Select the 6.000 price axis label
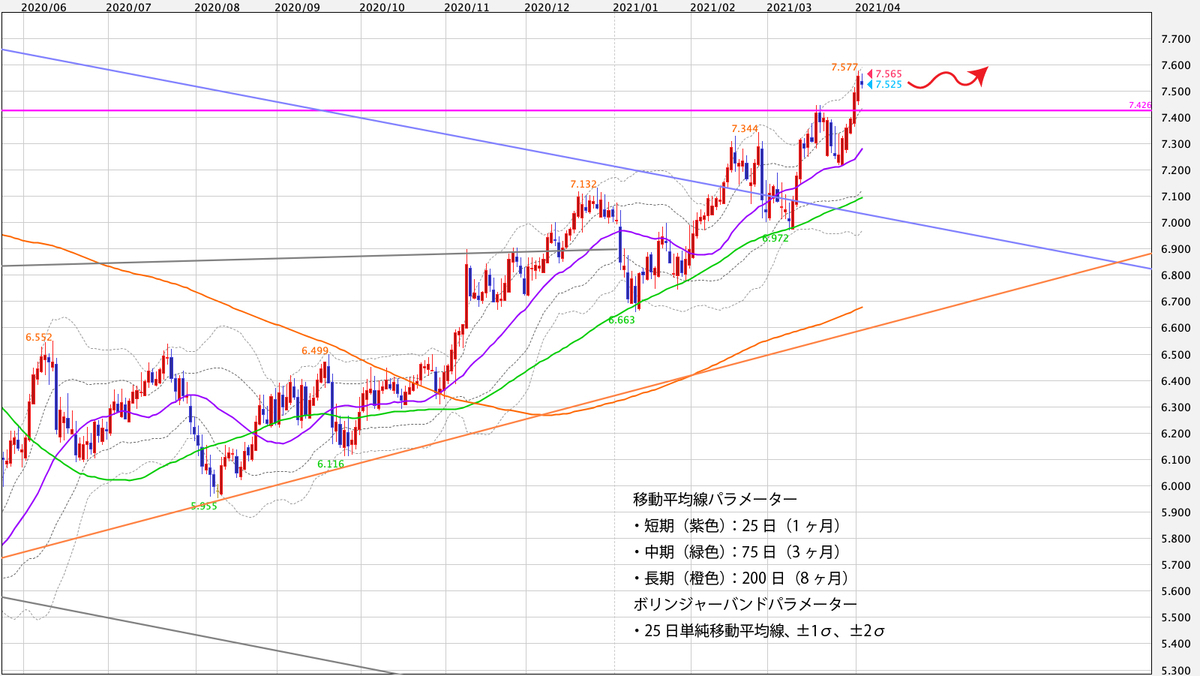The image size is (1200, 676). click(1174, 487)
